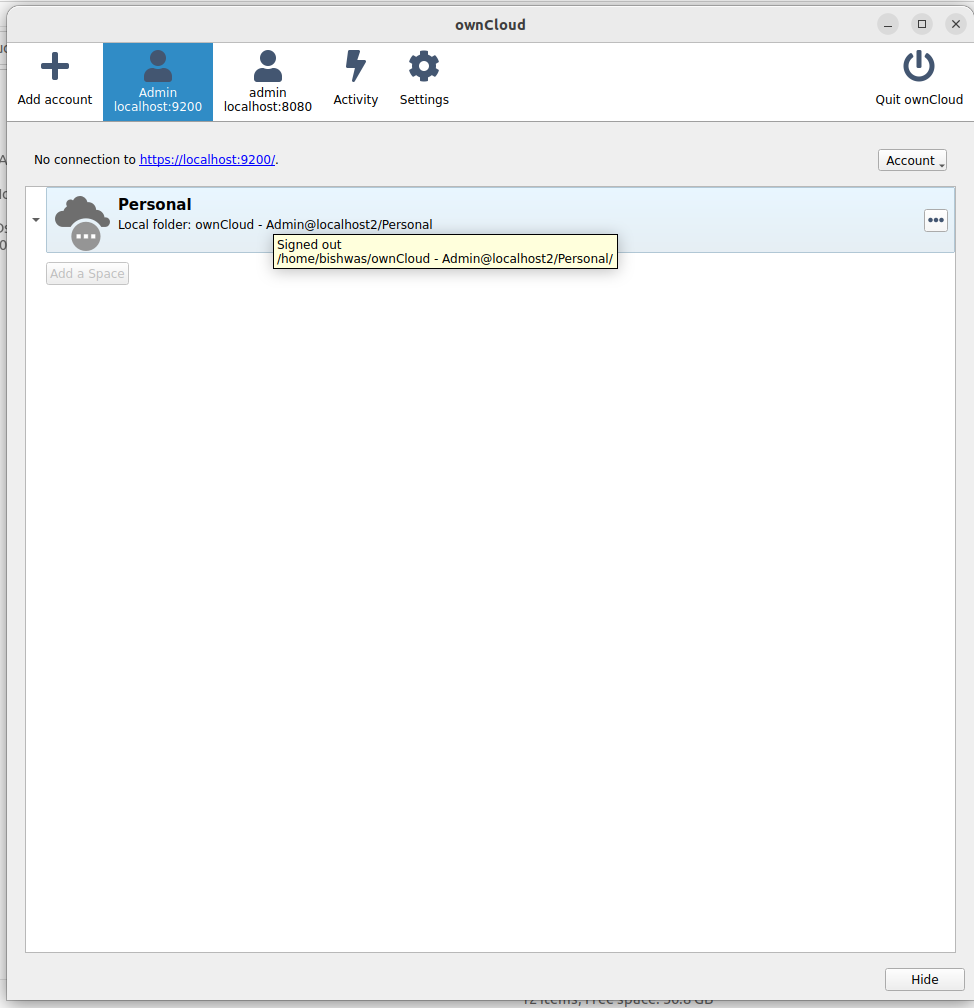
Task: Select the Admin localhost:9200 account tab
Action: pos(158,82)
